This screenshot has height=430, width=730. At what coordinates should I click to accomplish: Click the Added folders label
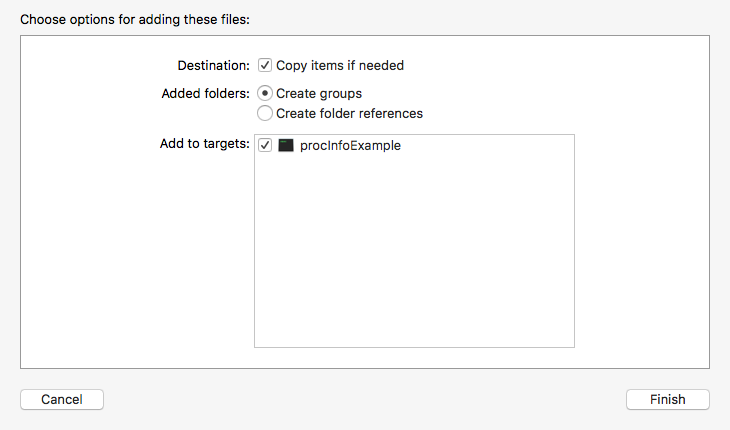pyautogui.click(x=205, y=93)
